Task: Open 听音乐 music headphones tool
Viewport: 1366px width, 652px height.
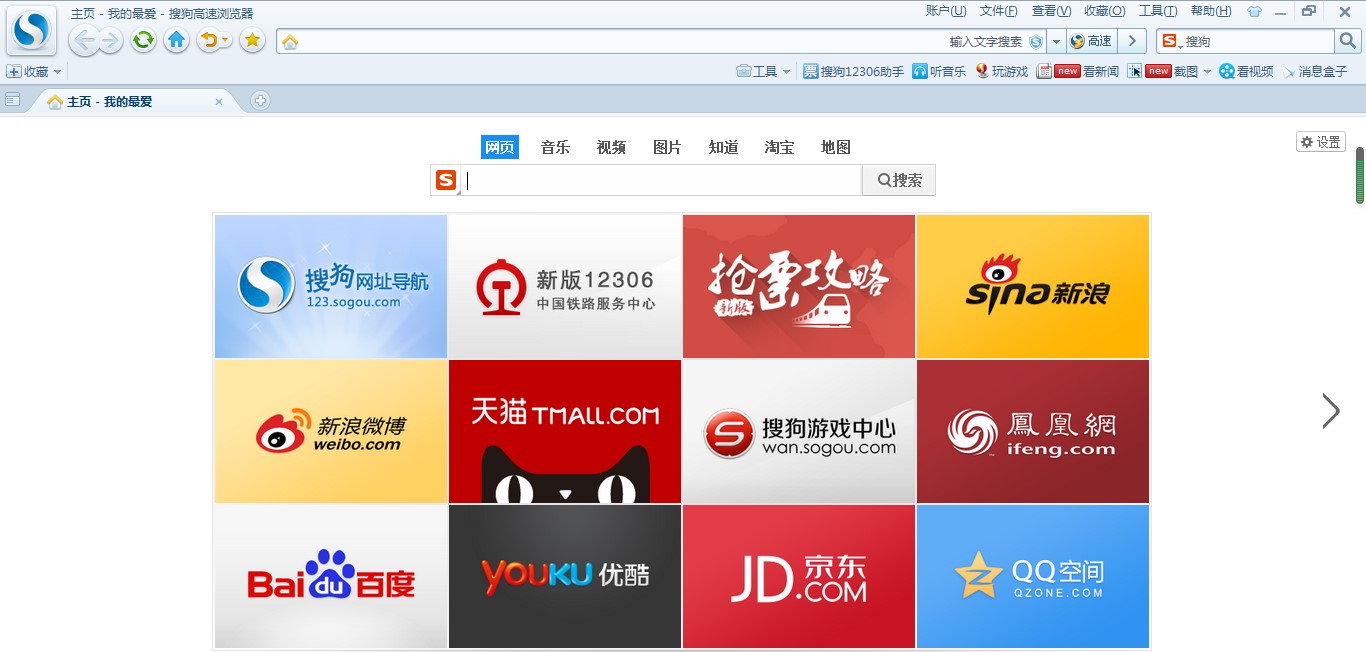Action: (x=939, y=72)
